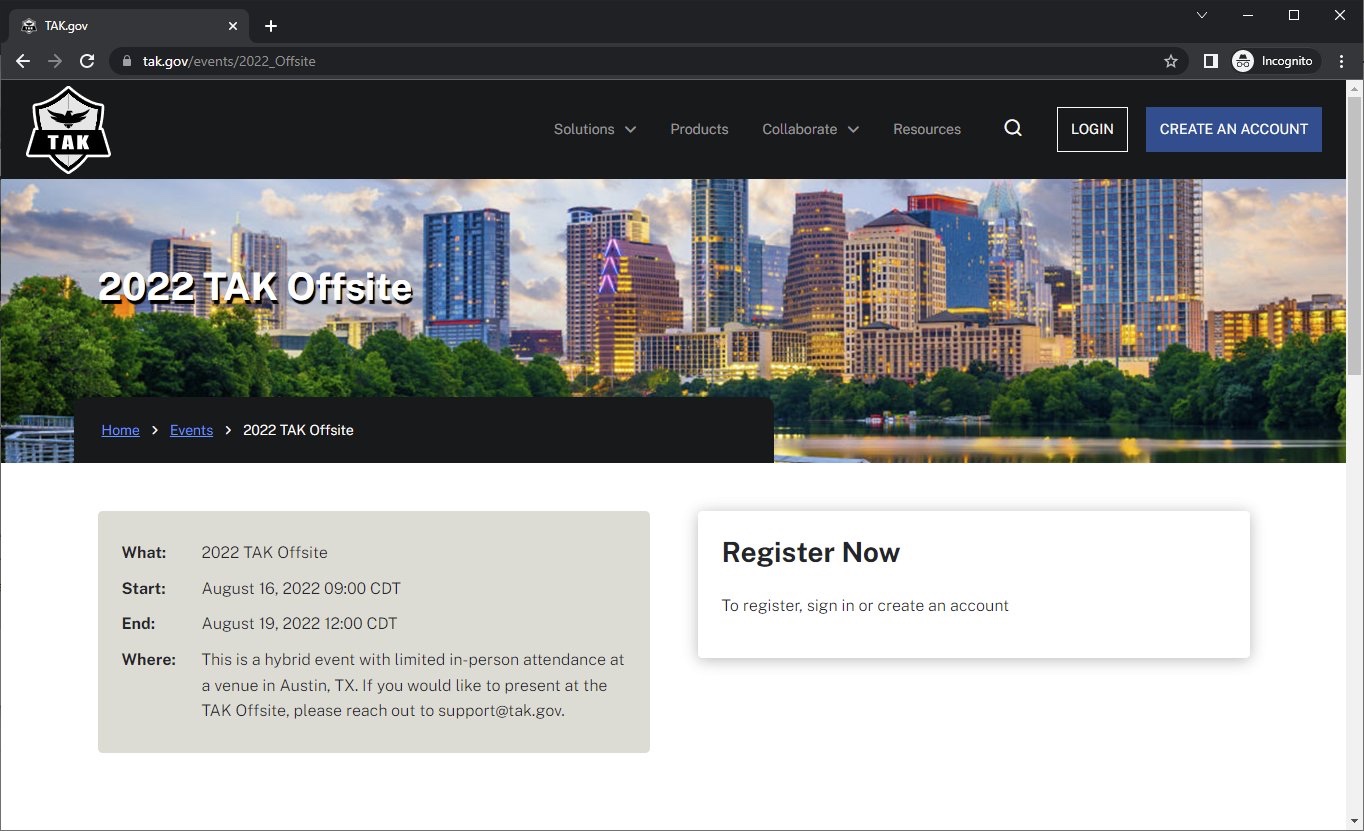This screenshot has height=831, width=1364.
Task: Expand the Solutions dropdown menu
Action: 595,129
